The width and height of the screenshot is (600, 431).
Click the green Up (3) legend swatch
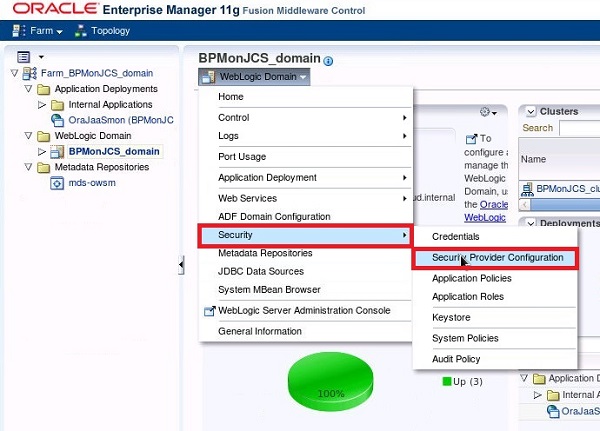[447, 381]
